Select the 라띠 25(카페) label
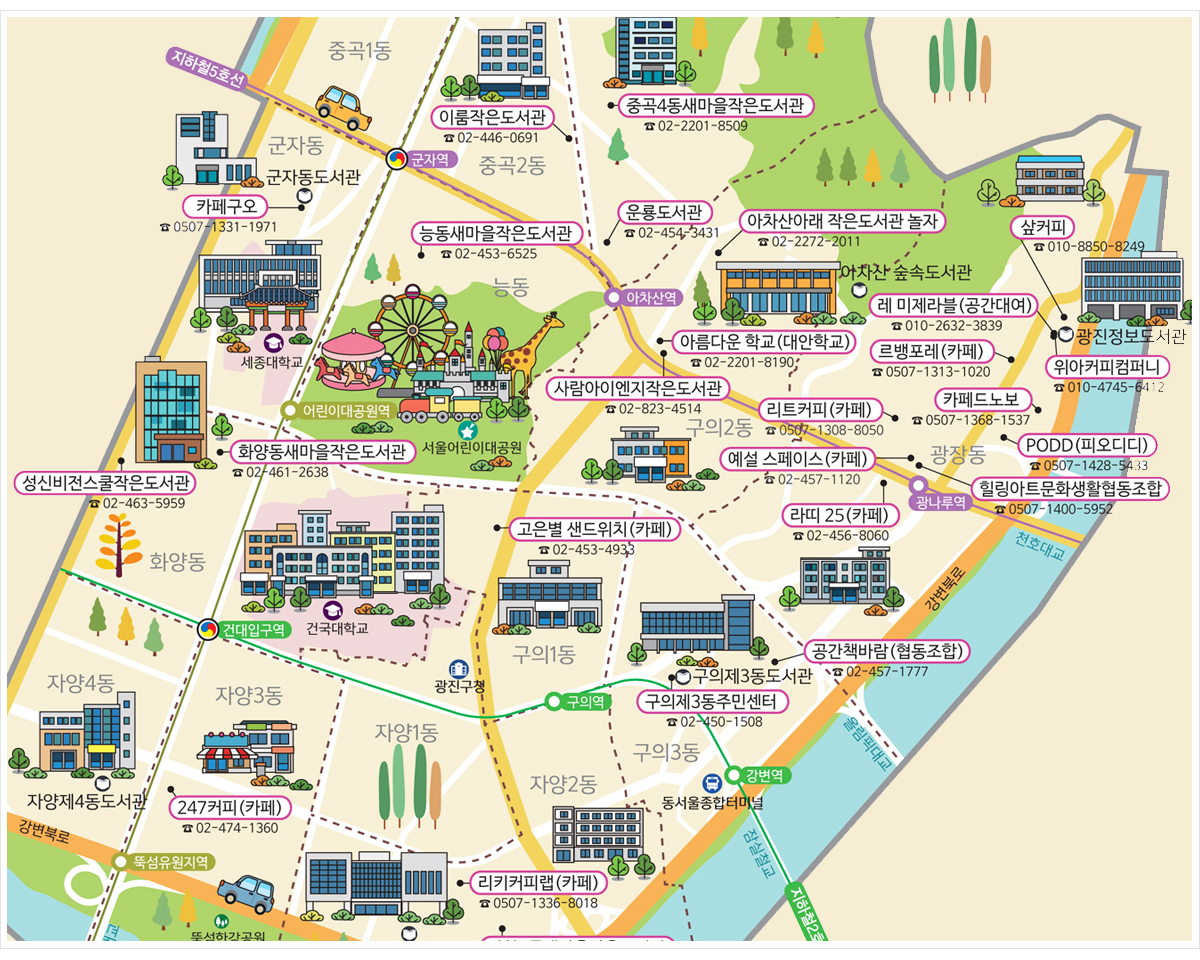Viewport: 1200px width, 960px height. pyautogui.click(x=839, y=515)
